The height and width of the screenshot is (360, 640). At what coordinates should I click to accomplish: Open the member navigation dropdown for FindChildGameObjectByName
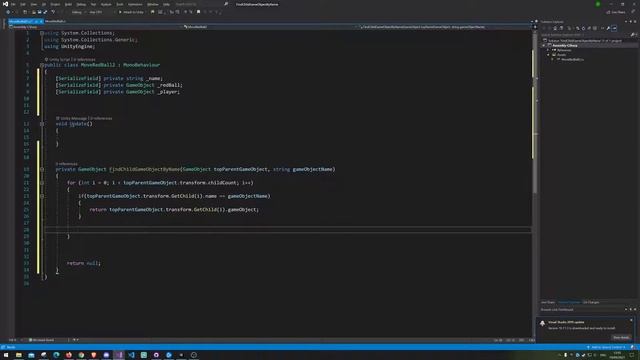point(445,27)
